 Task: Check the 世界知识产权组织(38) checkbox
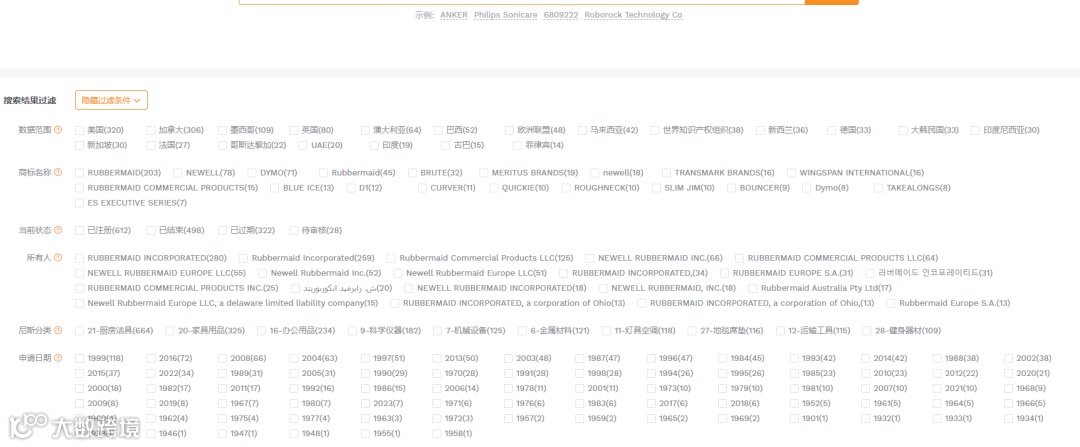pyautogui.click(x=655, y=130)
